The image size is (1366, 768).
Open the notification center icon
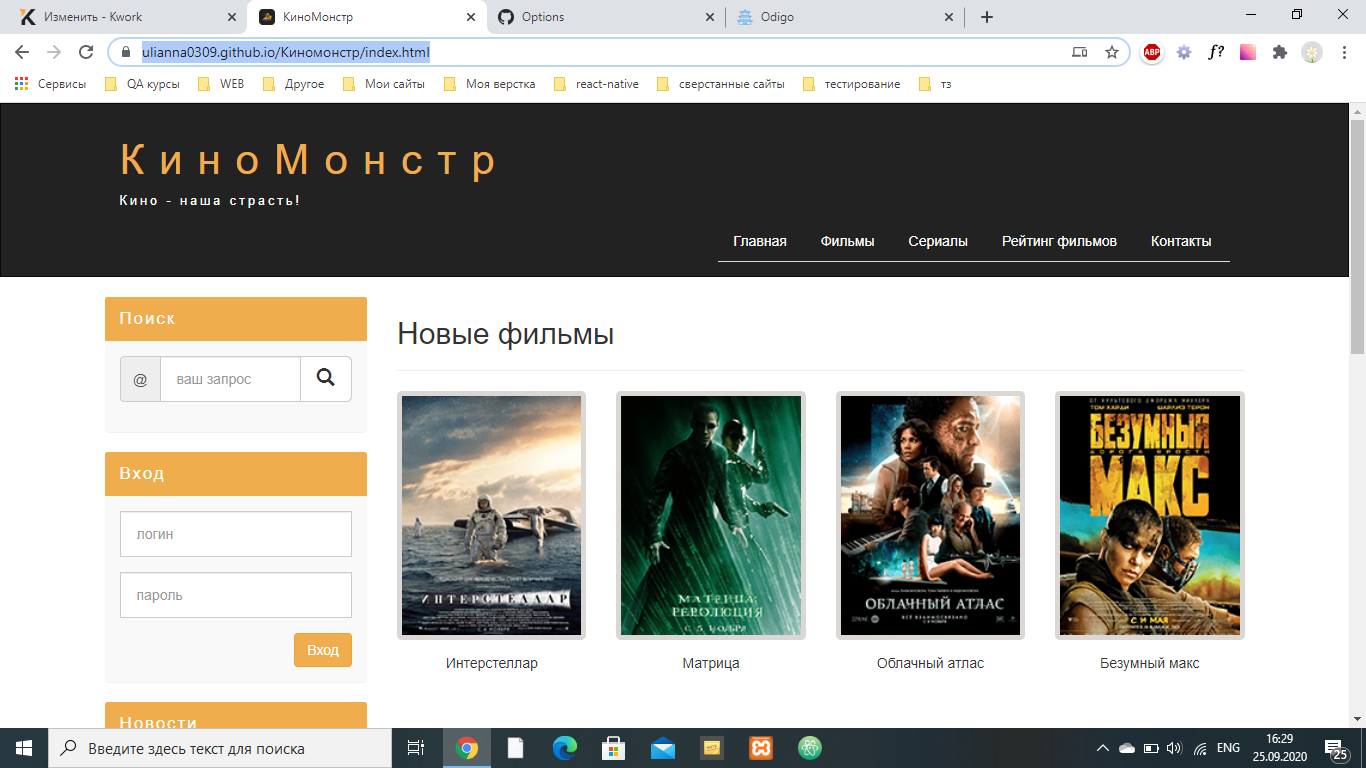1333,748
